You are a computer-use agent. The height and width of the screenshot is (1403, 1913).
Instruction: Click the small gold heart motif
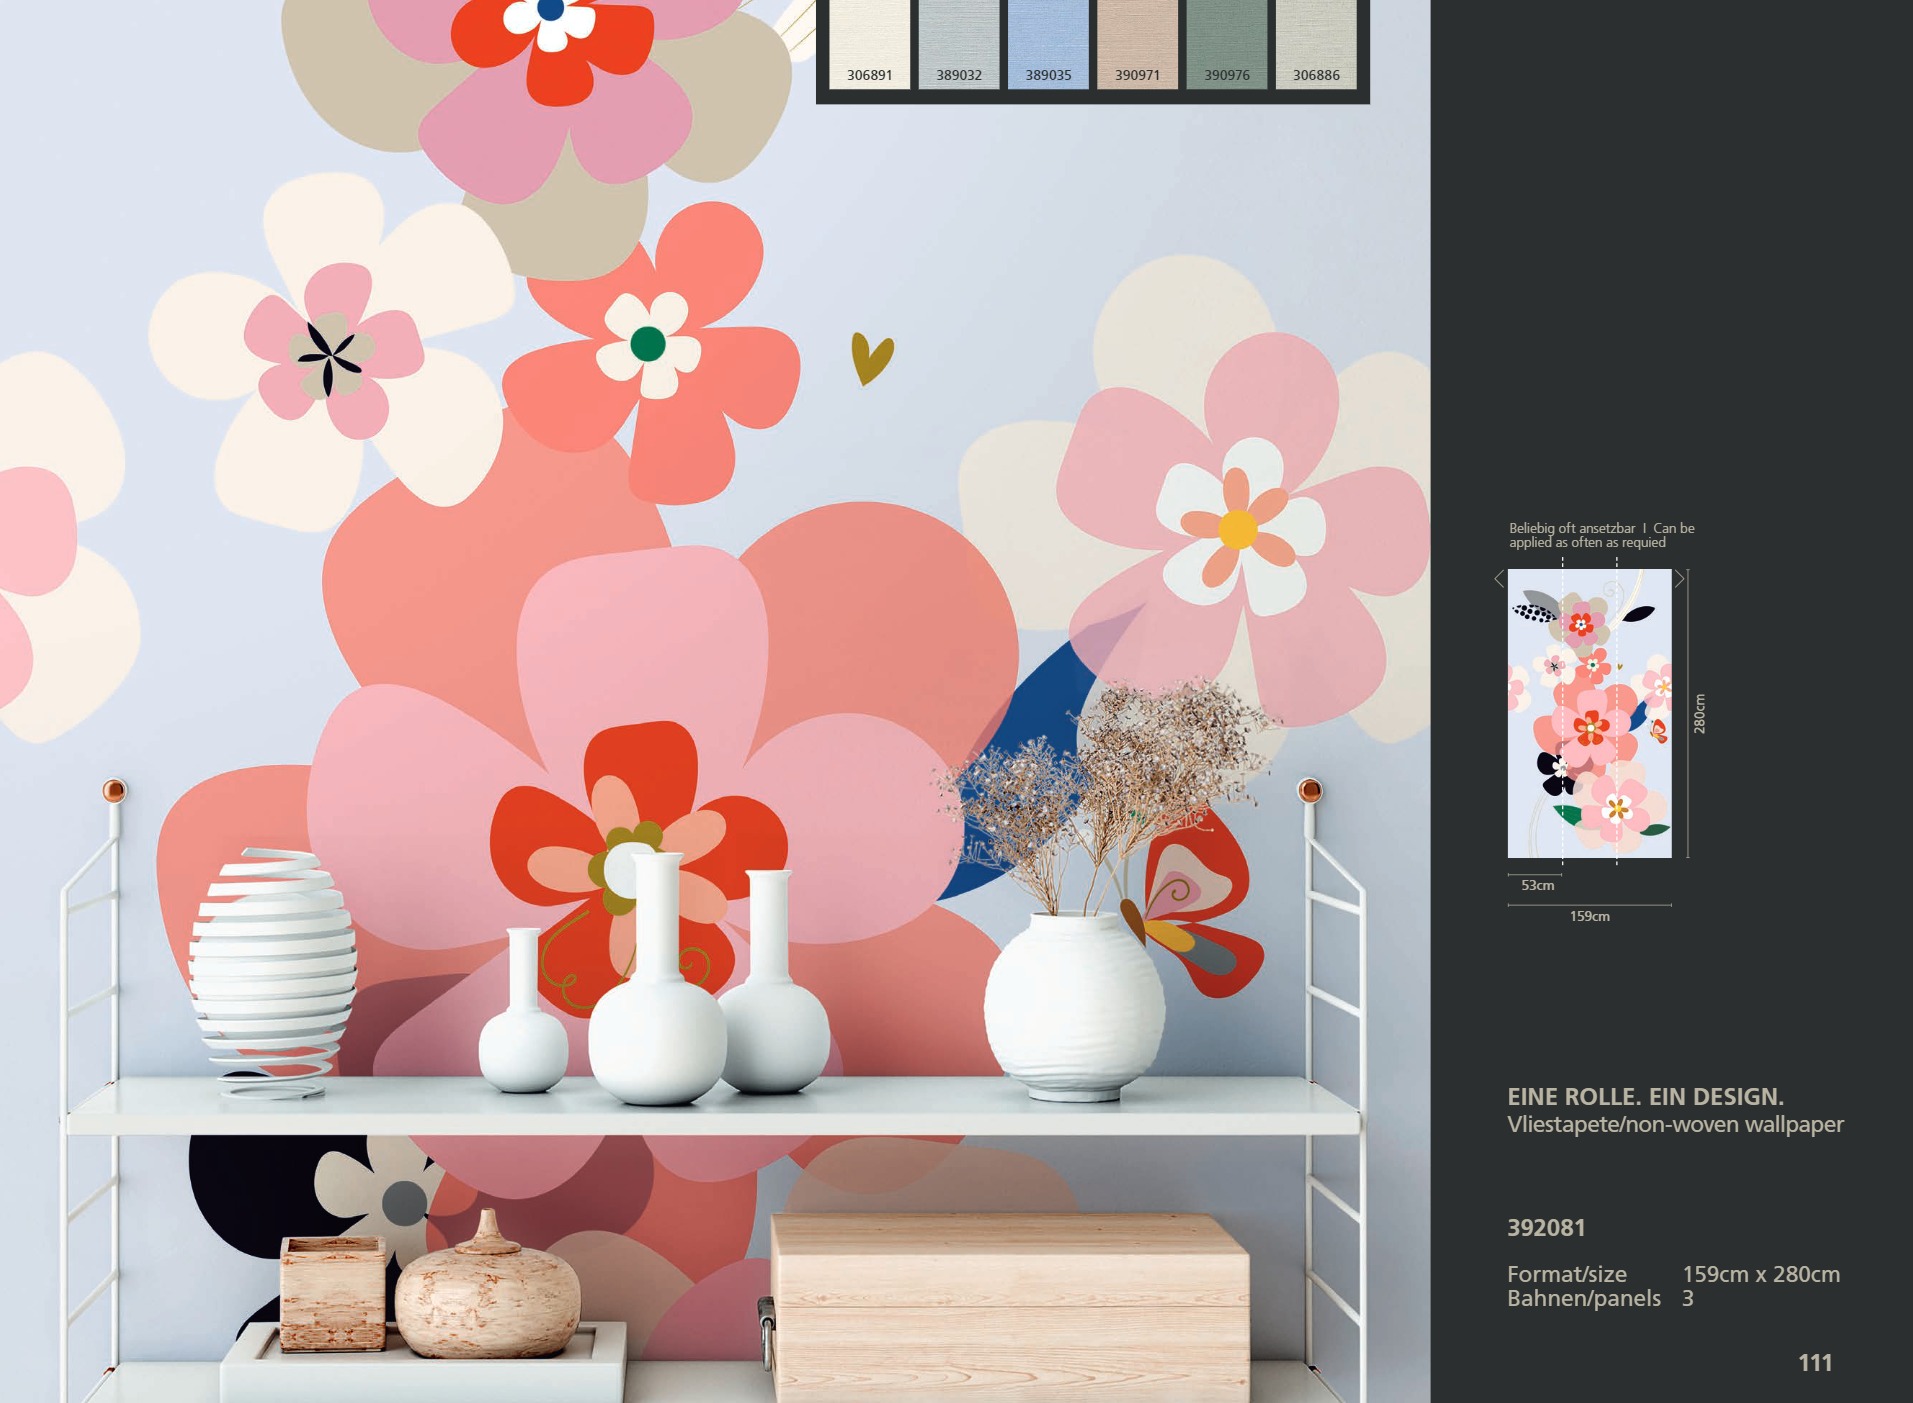[x=871, y=358]
